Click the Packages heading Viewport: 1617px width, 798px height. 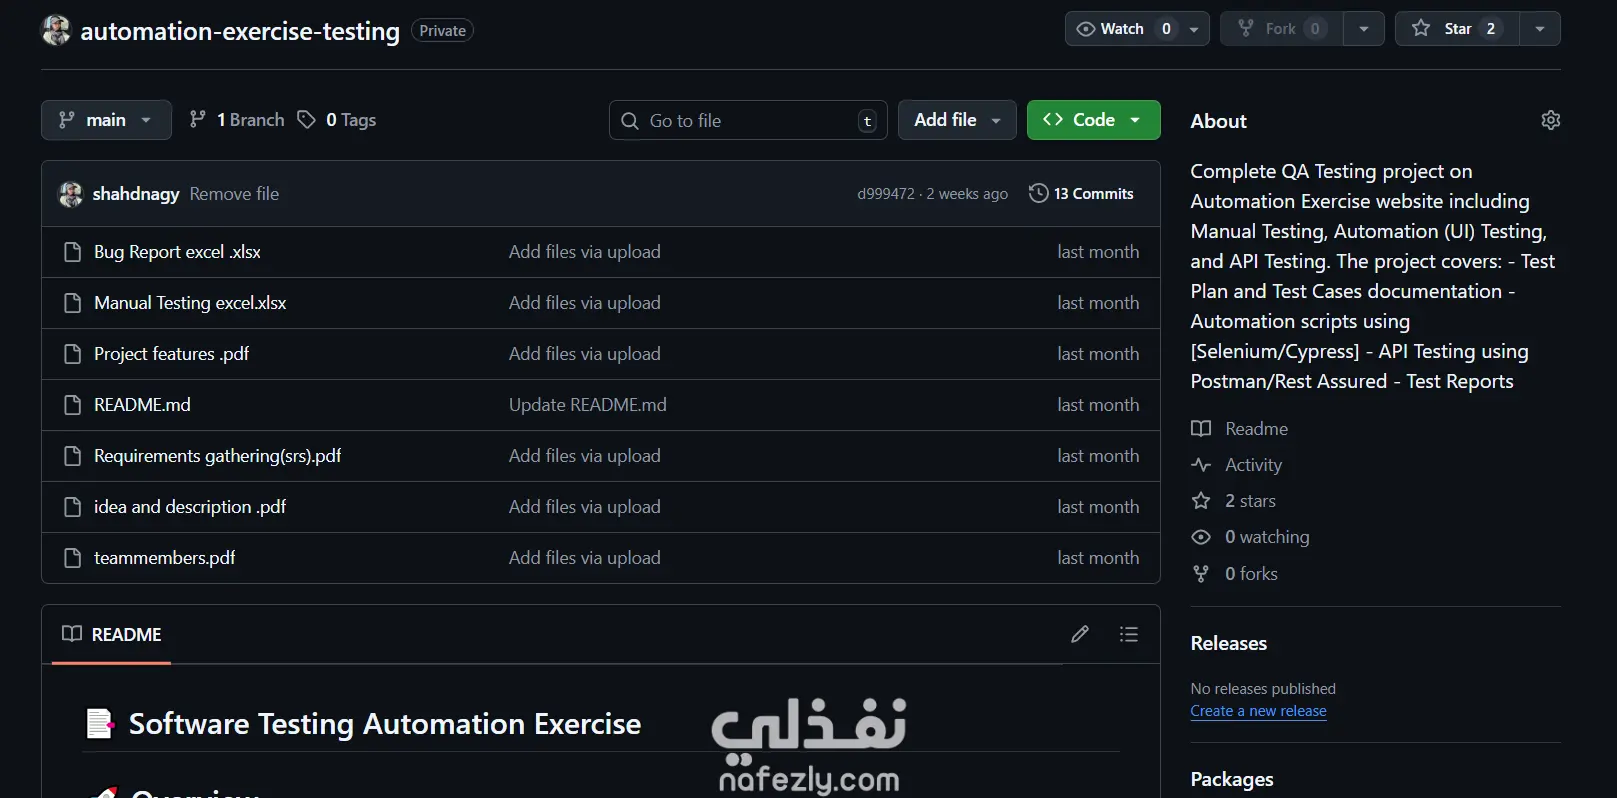pyautogui.click(x=1232, y=779)
